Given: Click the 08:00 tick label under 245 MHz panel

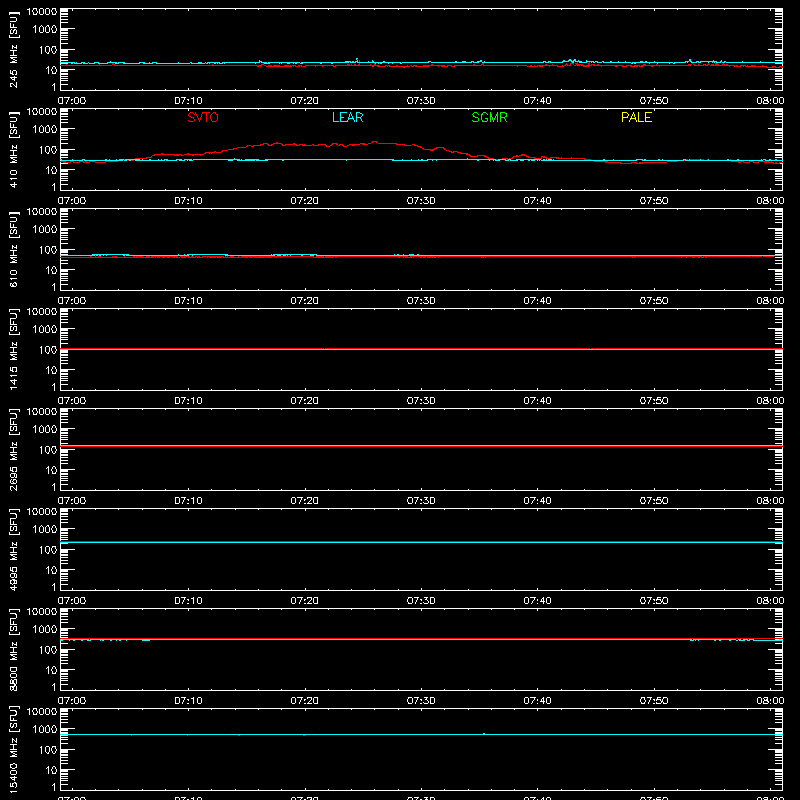Looking at the screenshot, I should [770, 101].
